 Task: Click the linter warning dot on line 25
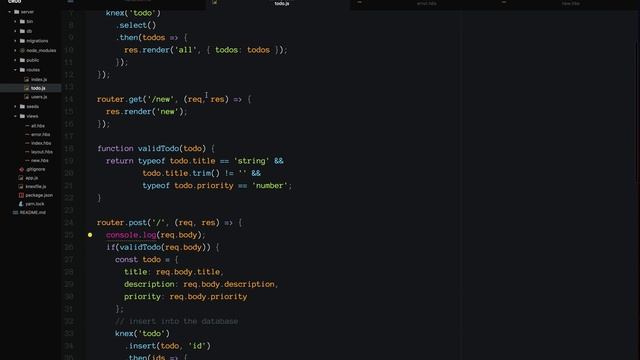(x=90, y=235)
